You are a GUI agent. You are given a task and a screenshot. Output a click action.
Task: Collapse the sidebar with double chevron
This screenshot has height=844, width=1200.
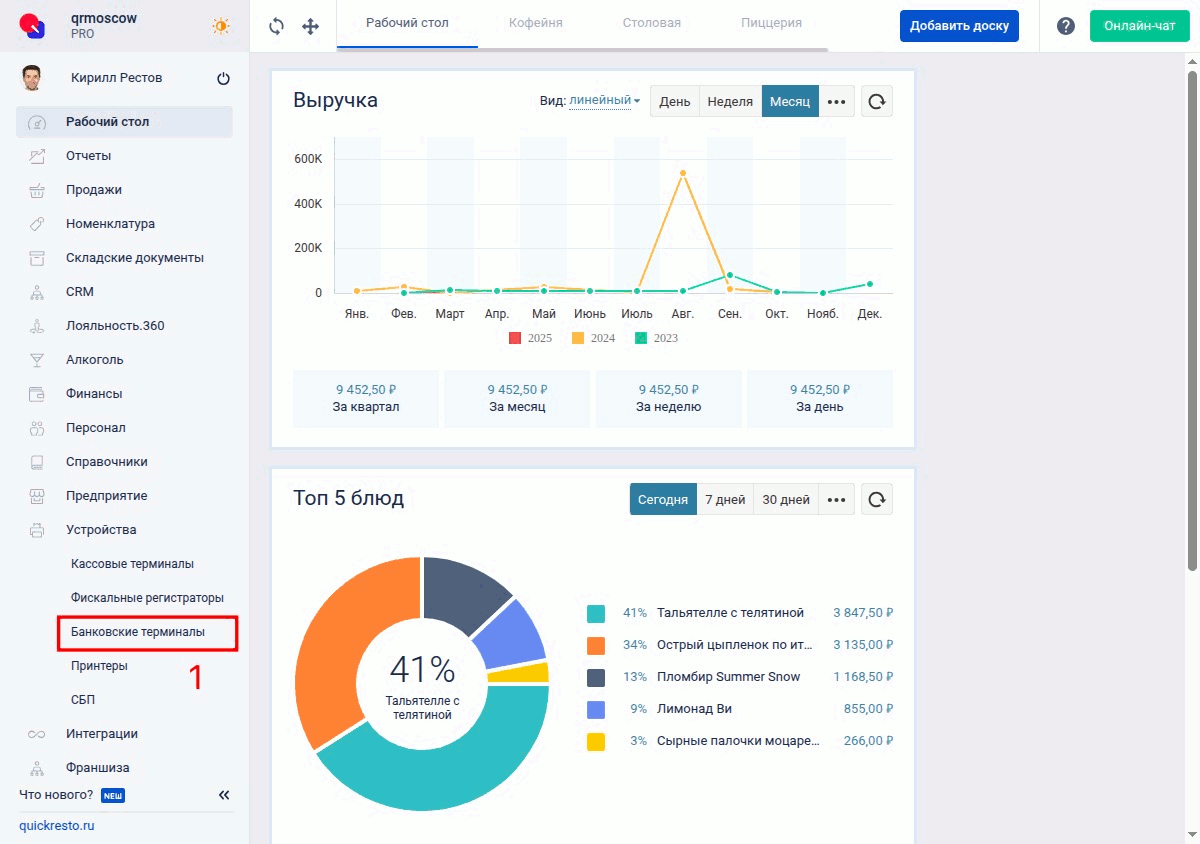224,795
